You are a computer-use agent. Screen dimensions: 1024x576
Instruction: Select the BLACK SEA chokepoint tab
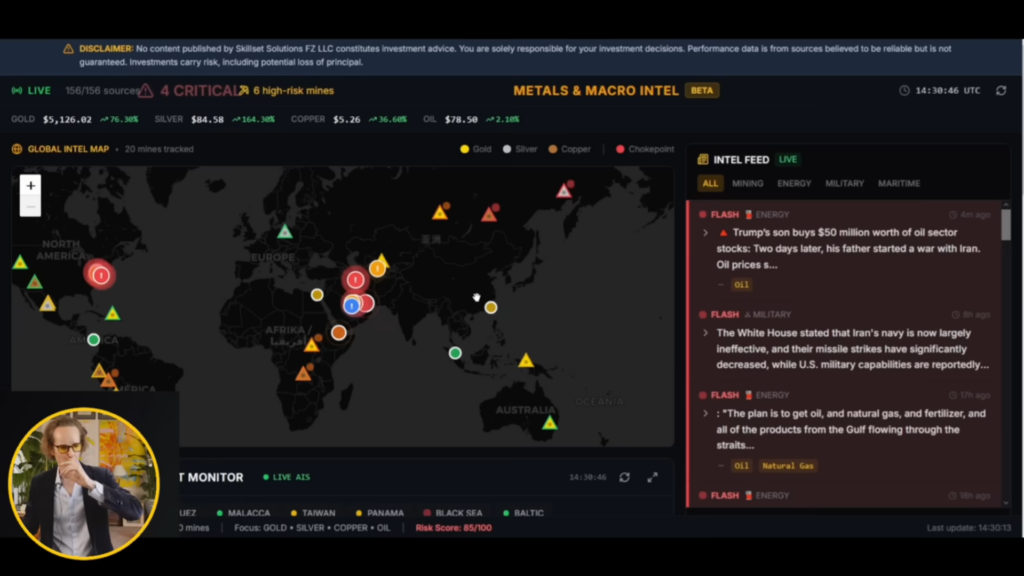[453, 513]
